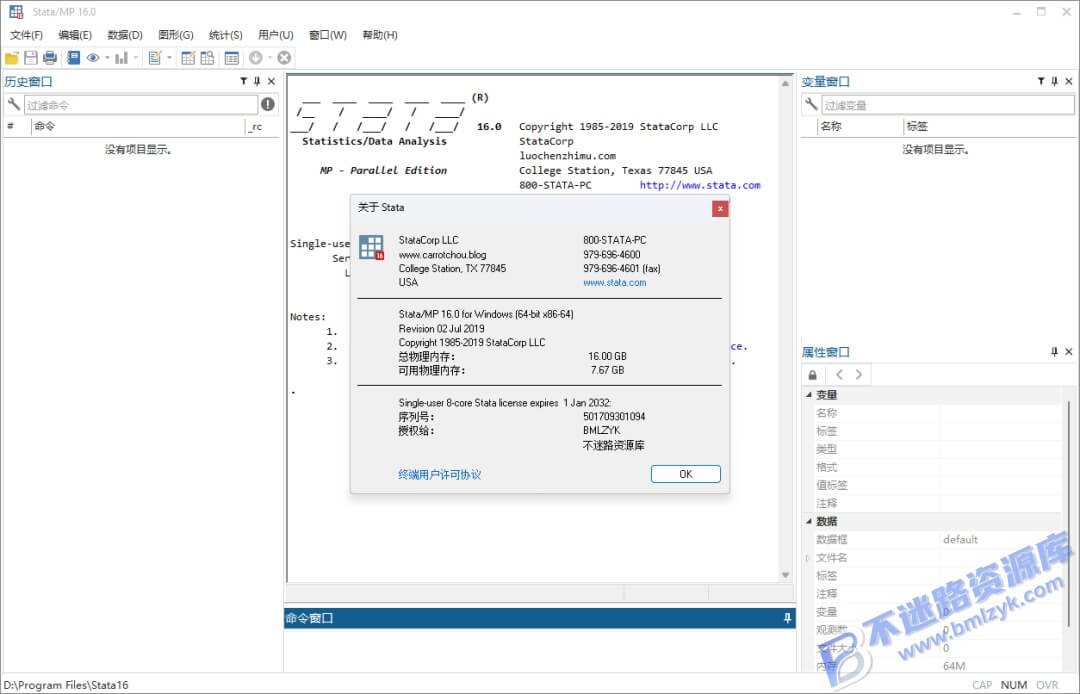Open the 窗口(W) menu
Image resolution: width=1080 pixels, height=694 pixels.
327,35
